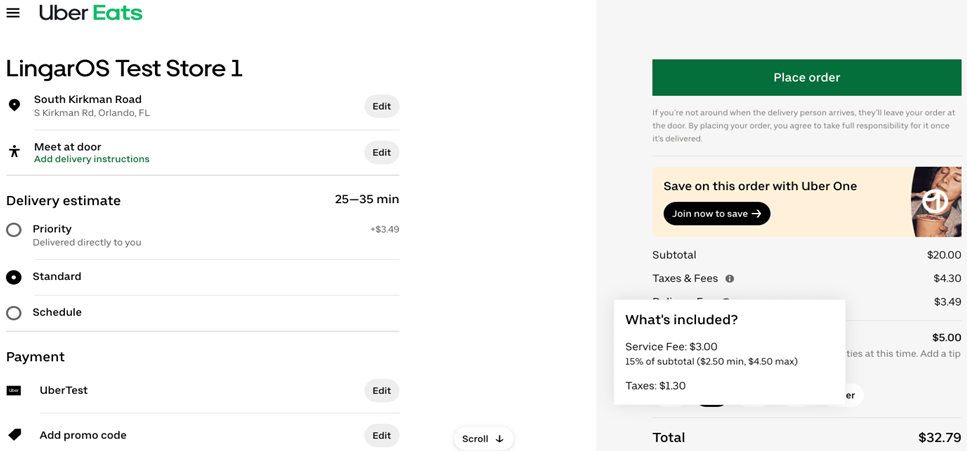Click the meet at door person icon
Image resolution: width=967 pixels, height=451 pixels.
[x=14, y=152]
